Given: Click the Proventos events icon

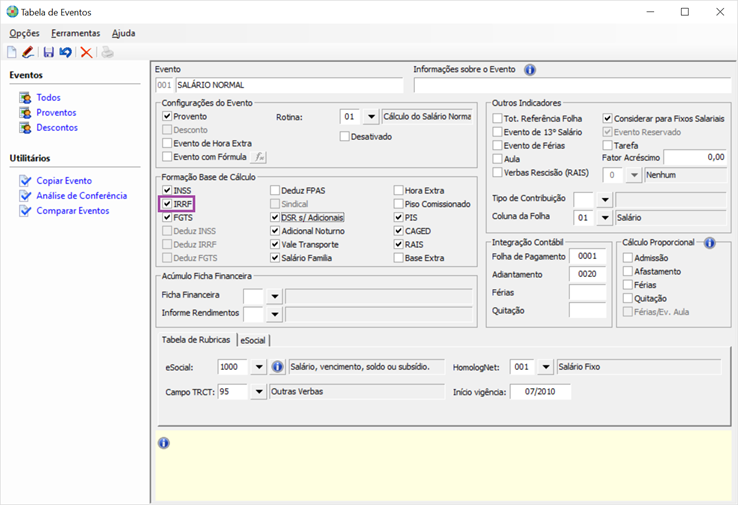Looking at the screenshot, I should tap(25, 113).
